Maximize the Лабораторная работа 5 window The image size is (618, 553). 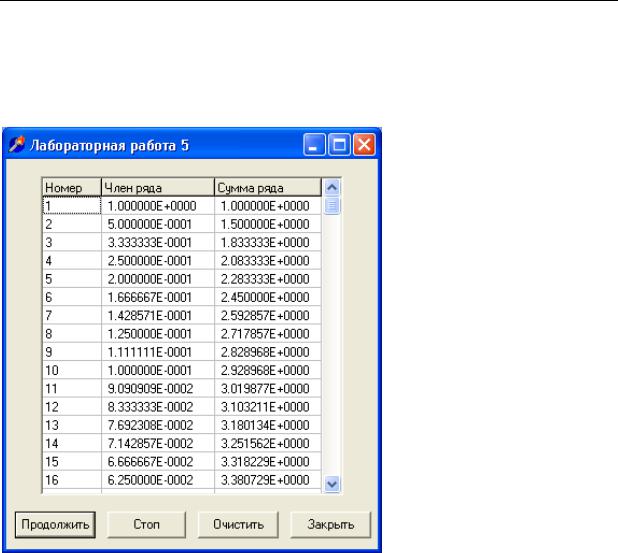tap(339, 144)
